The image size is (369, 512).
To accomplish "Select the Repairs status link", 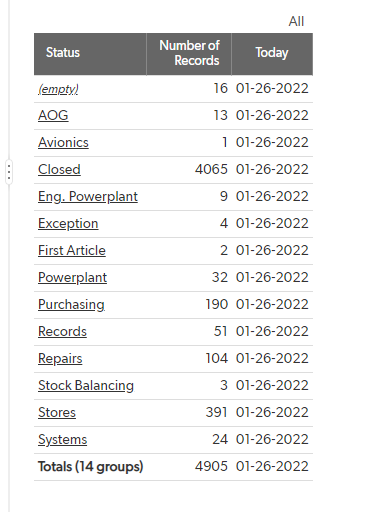I will click(x=60, y=359).
